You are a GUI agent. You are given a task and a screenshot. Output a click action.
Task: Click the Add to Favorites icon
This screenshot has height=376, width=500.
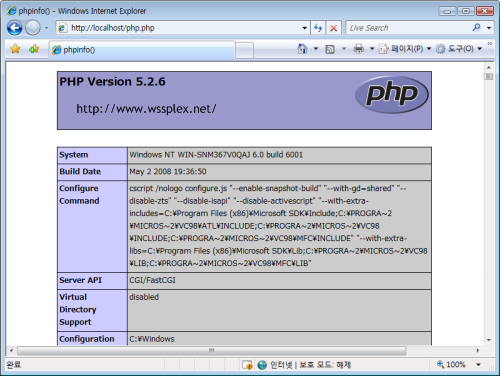pos(34,49)
